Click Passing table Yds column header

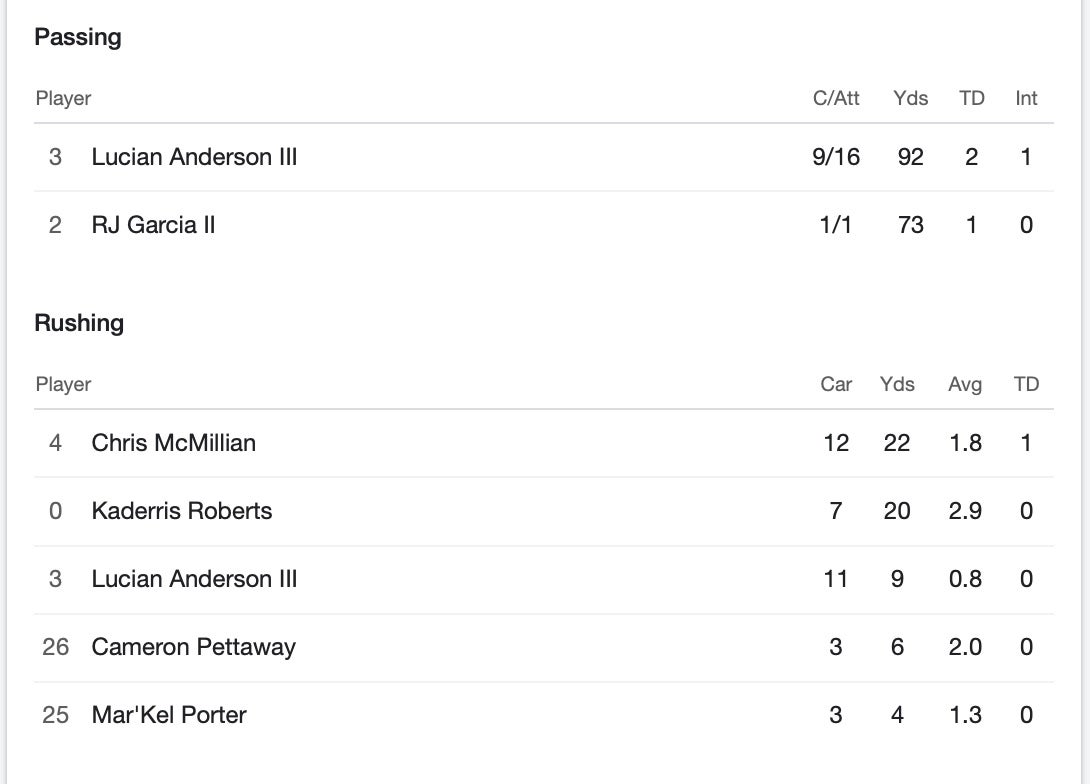tap(910, 98)
